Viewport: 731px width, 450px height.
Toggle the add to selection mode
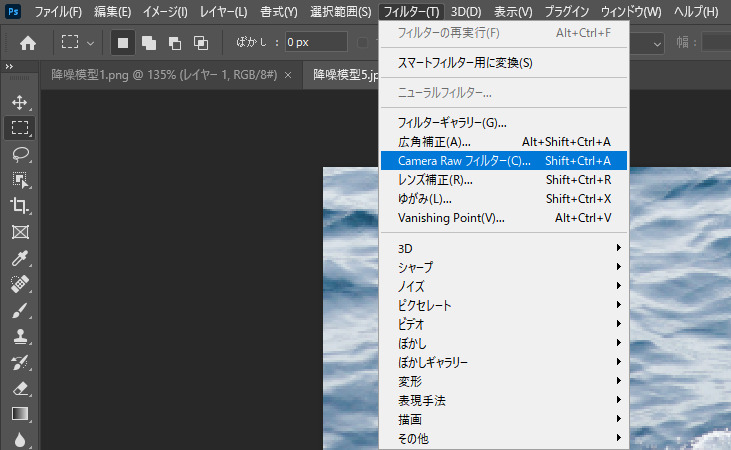(148, 43)
